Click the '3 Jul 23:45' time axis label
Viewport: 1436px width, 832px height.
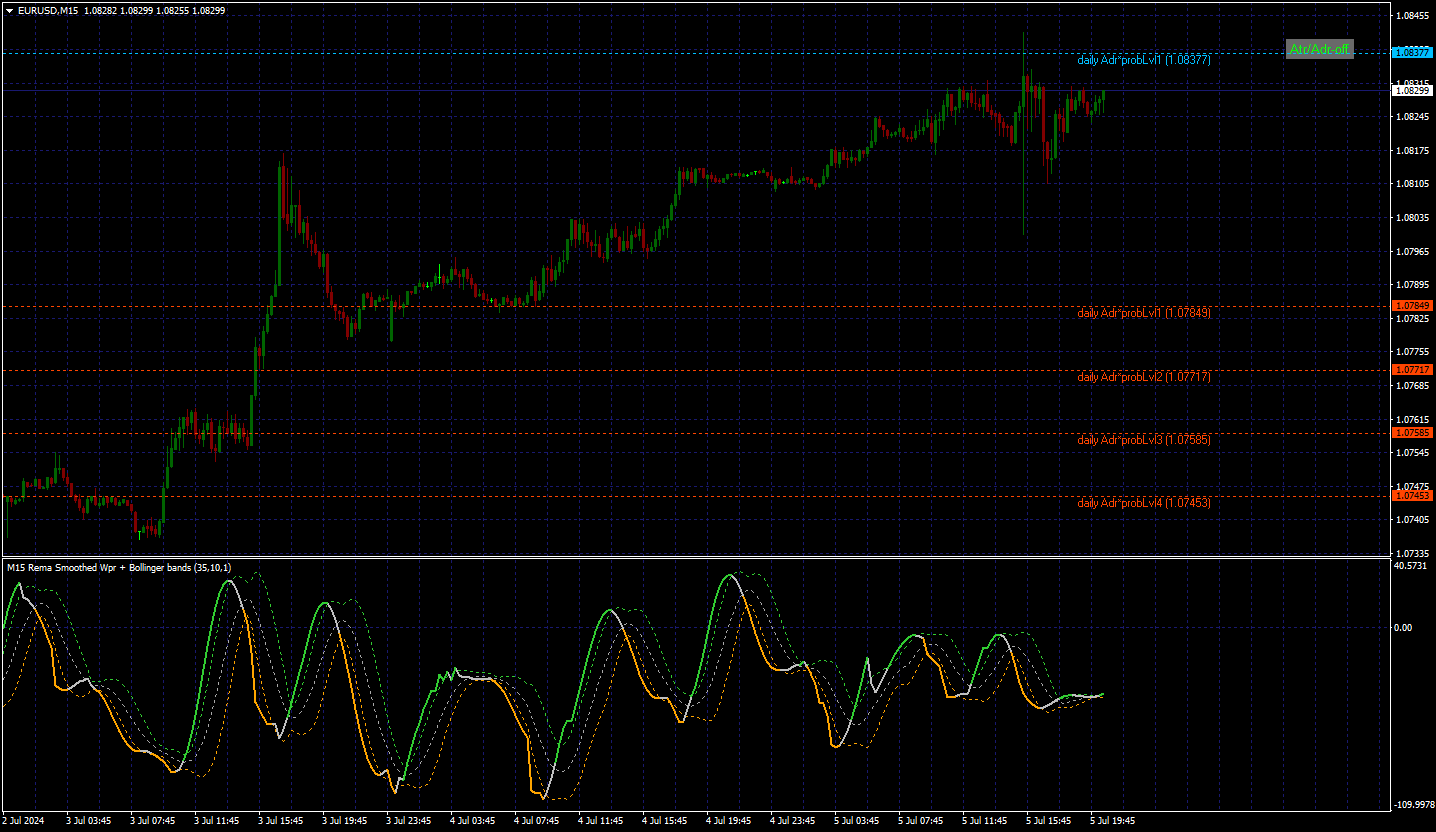(409, 821)
